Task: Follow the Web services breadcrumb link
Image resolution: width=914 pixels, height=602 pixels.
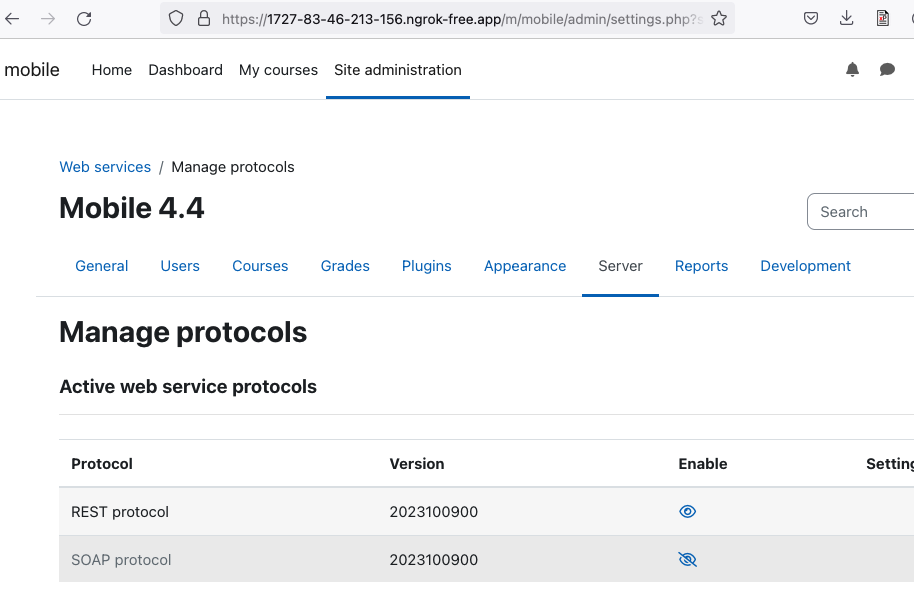Action: 105,167
